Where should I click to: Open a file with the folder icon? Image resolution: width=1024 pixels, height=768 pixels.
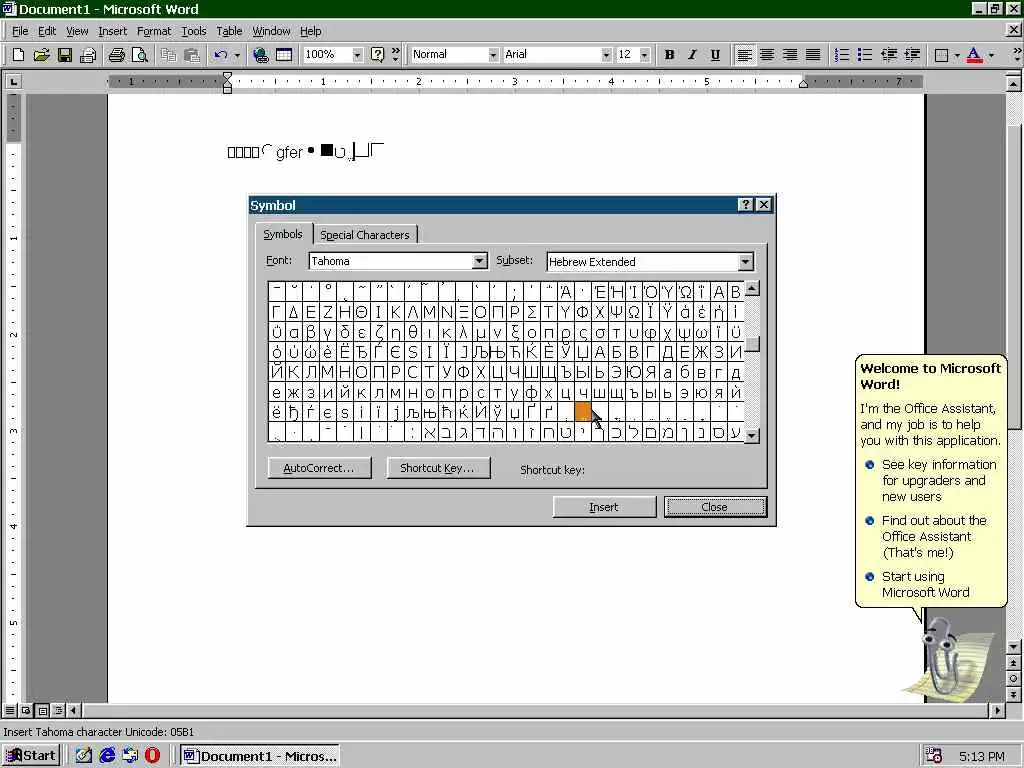point(41,55)
